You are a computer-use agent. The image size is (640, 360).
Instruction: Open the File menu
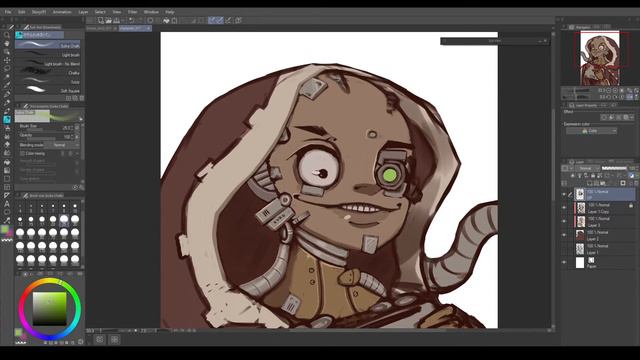click(8, 12)
